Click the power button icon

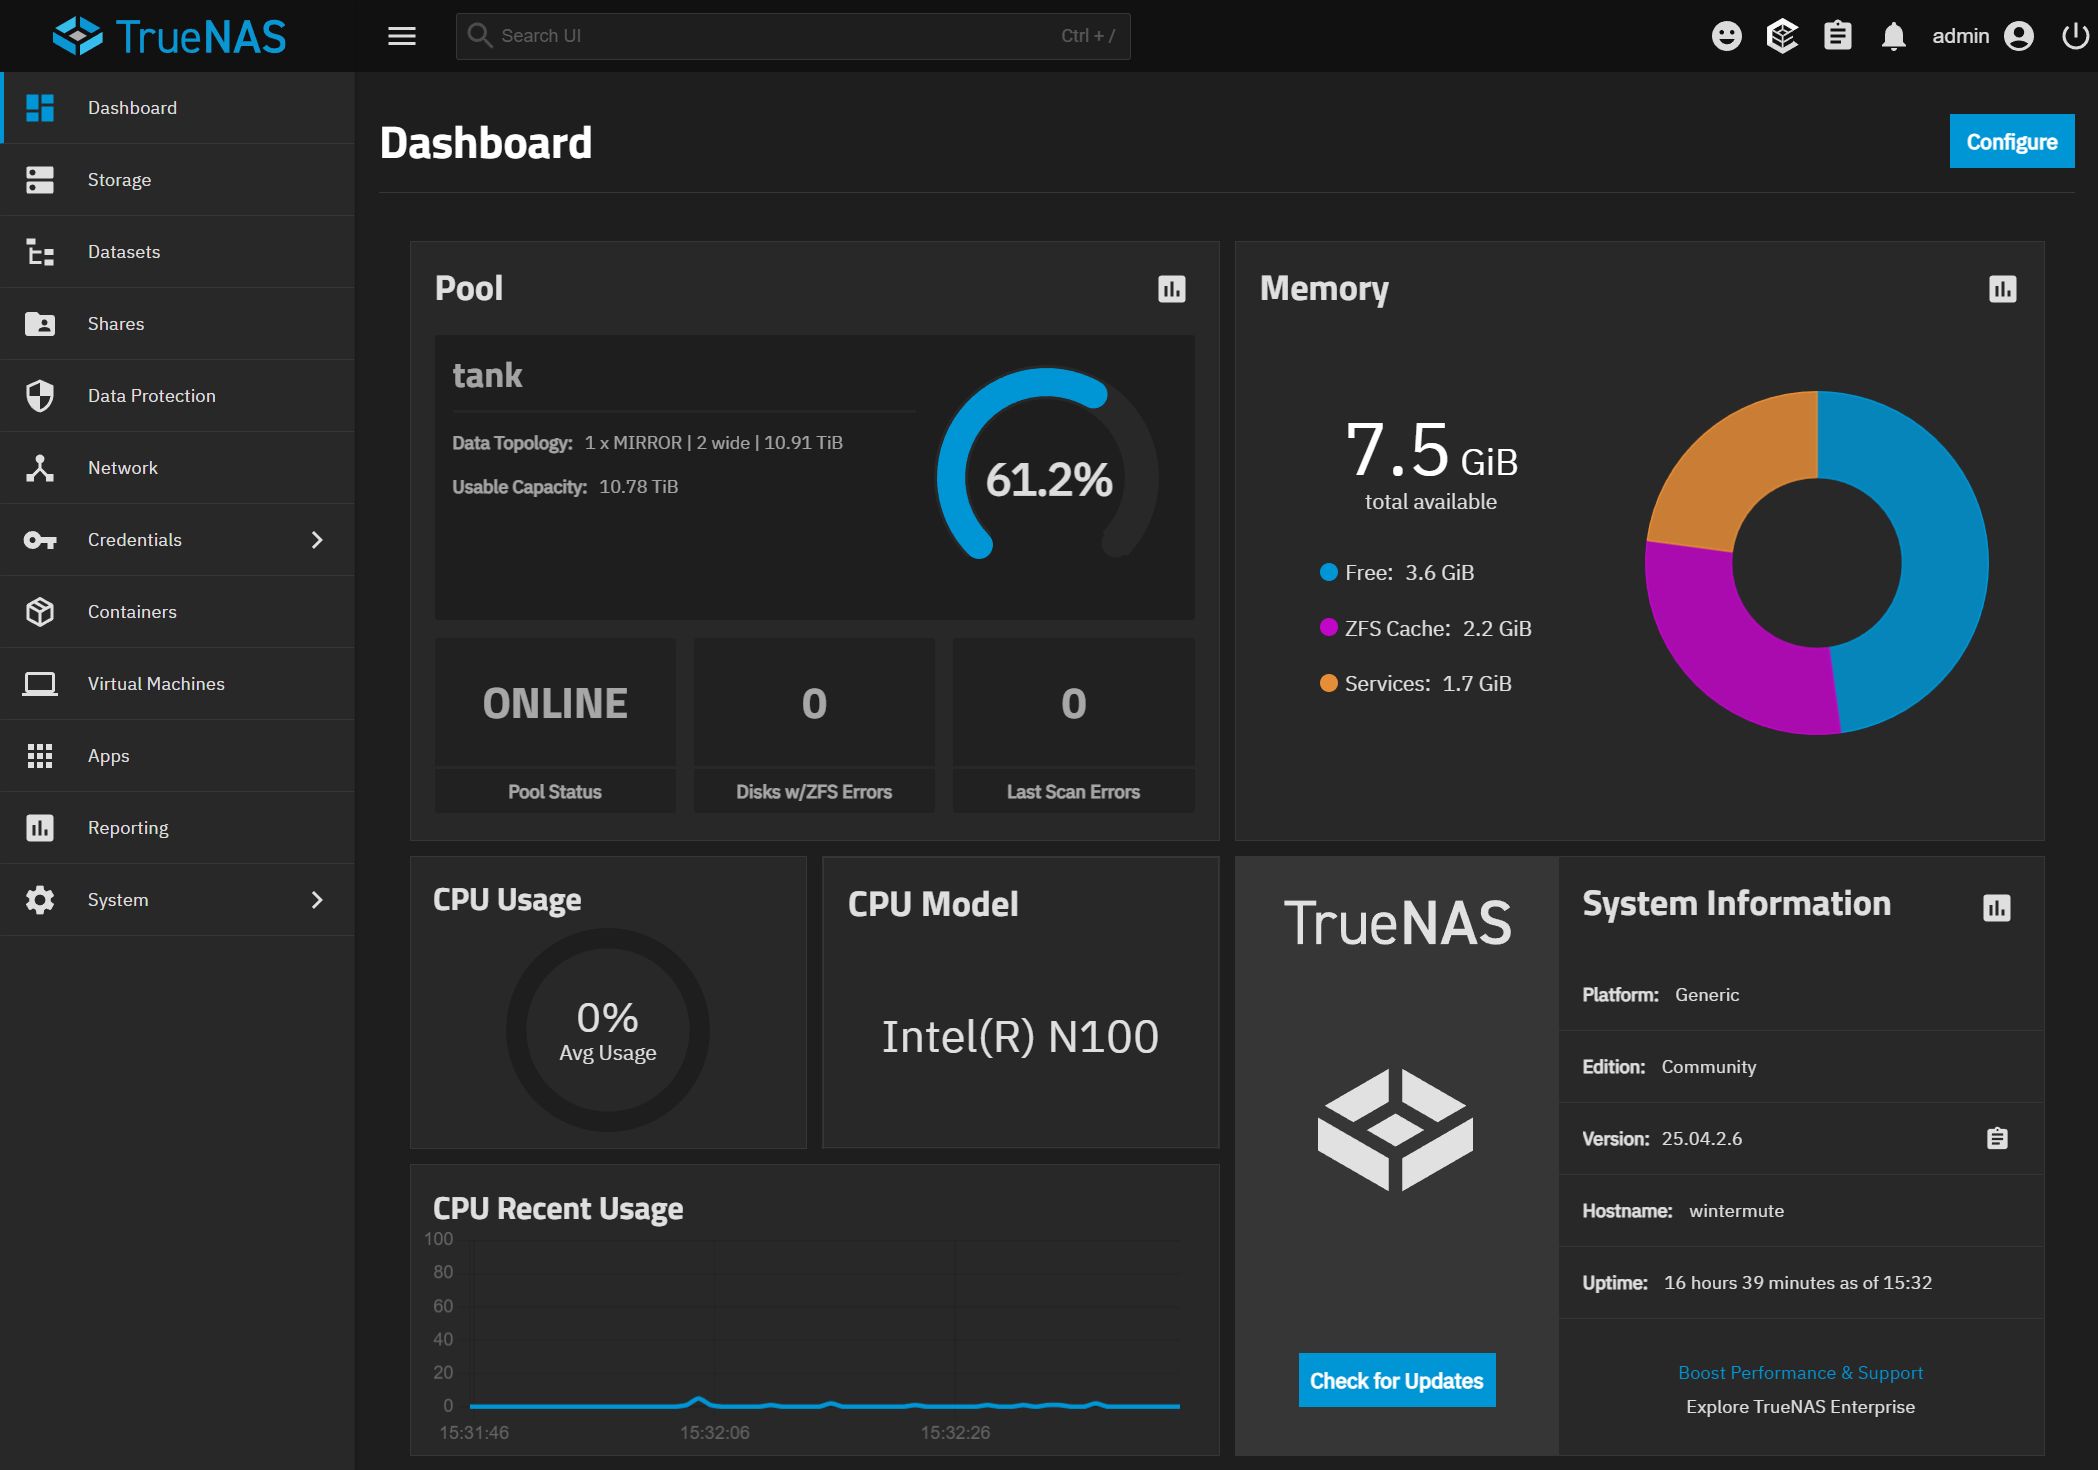click(x=2075, y=36)
